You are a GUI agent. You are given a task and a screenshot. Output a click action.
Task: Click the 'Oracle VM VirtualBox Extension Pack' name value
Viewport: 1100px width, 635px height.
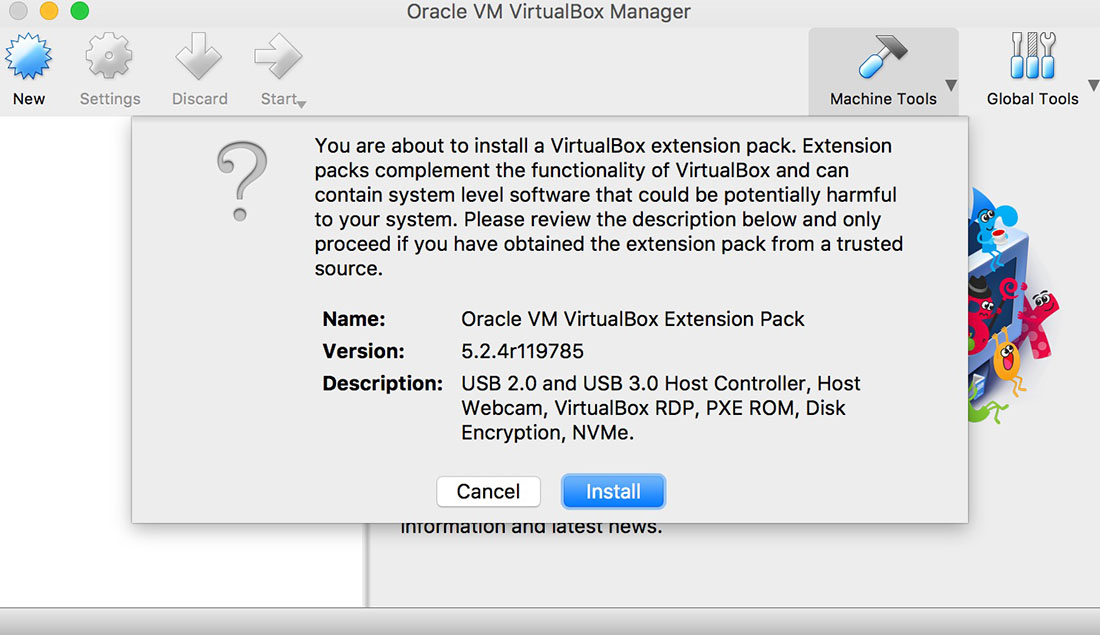pyautogui.click(x=632, y=319)
